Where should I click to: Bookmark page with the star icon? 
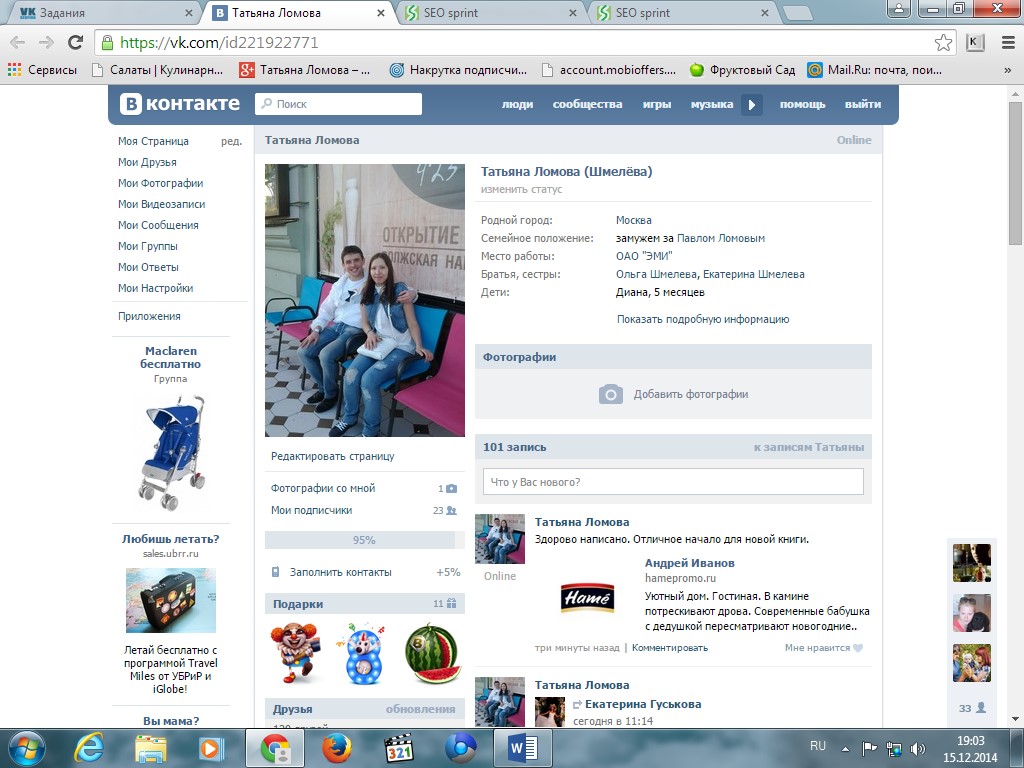coord(943,43)
